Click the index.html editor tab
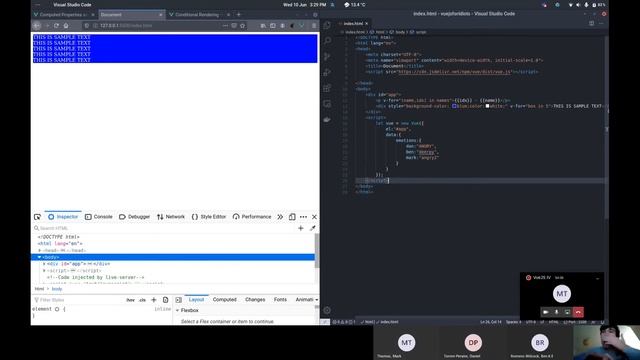Screen dimensions: 640x360 pos(353,23)
